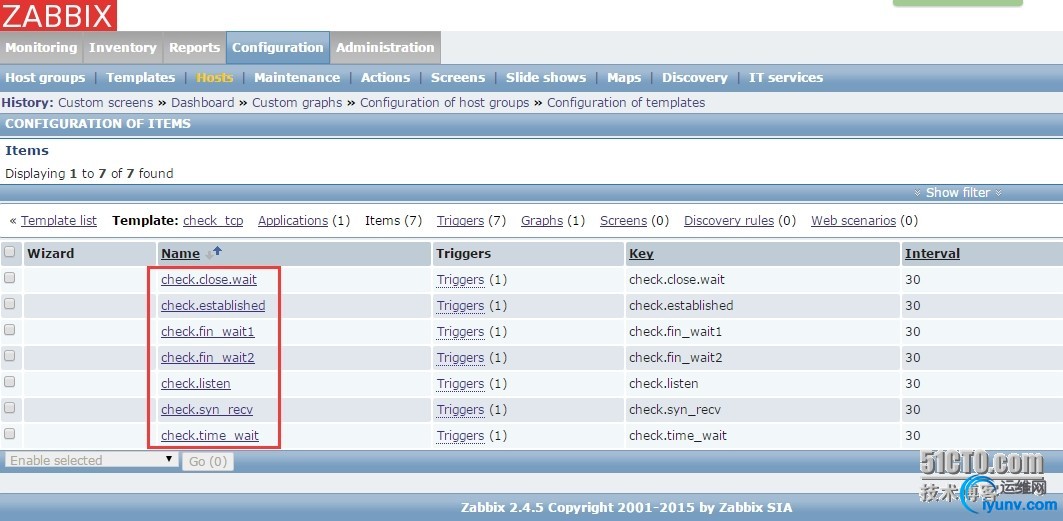The height and width of the screenshot is (521, 1063).
Task: Open the Inventory tab
Action: 123,47
